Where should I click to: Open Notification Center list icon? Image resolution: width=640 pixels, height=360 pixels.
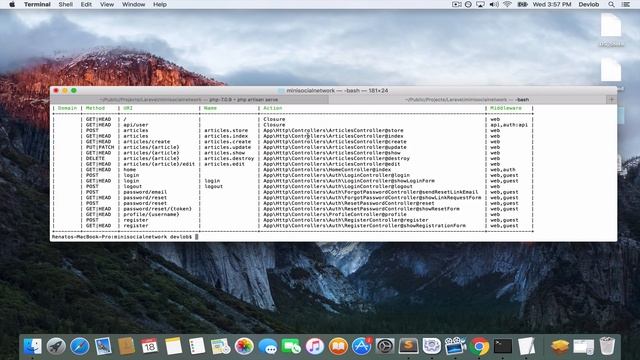click(626, 4)
